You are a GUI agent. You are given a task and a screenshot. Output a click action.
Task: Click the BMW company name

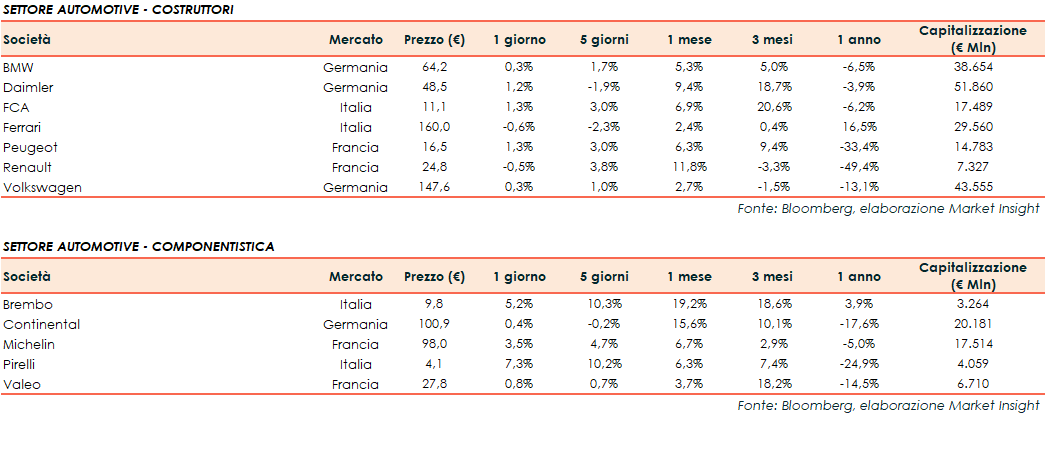point(16,67)
